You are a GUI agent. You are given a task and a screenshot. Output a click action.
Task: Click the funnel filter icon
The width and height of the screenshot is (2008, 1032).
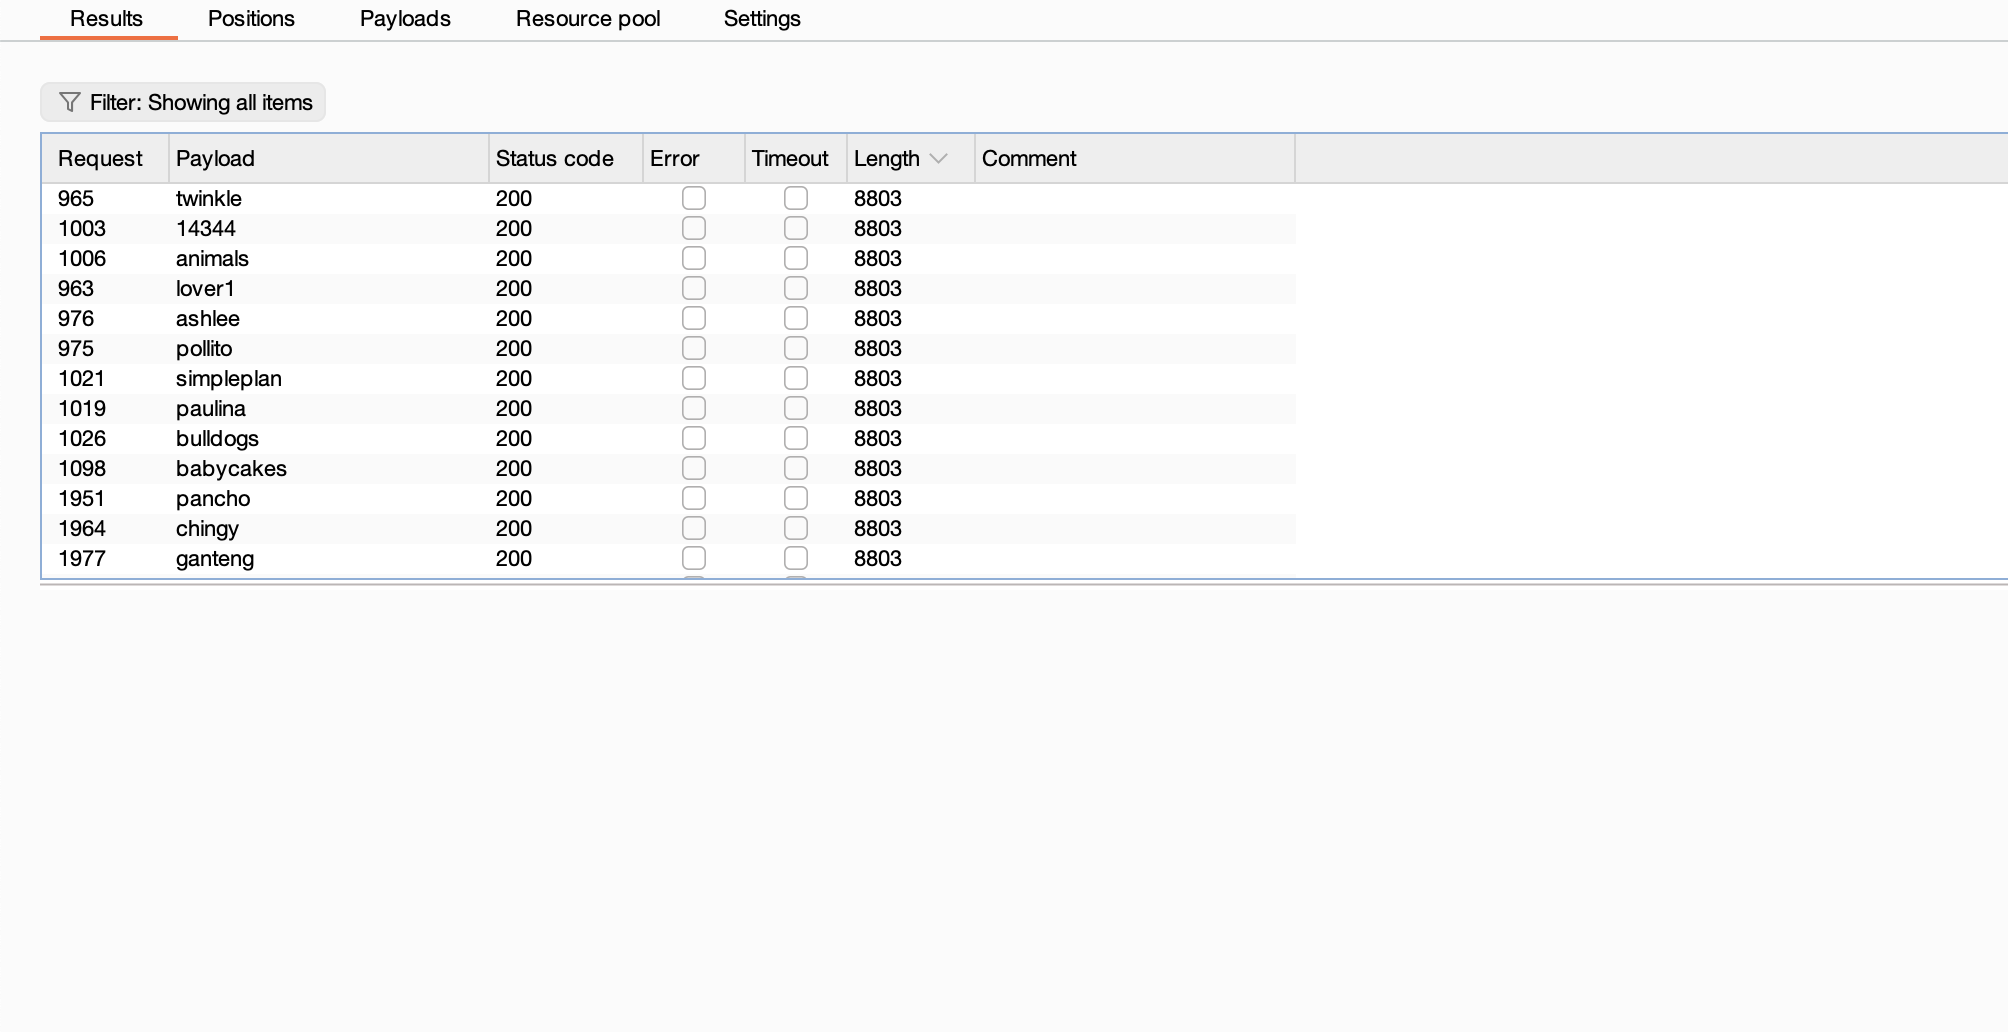pos(69,102)
